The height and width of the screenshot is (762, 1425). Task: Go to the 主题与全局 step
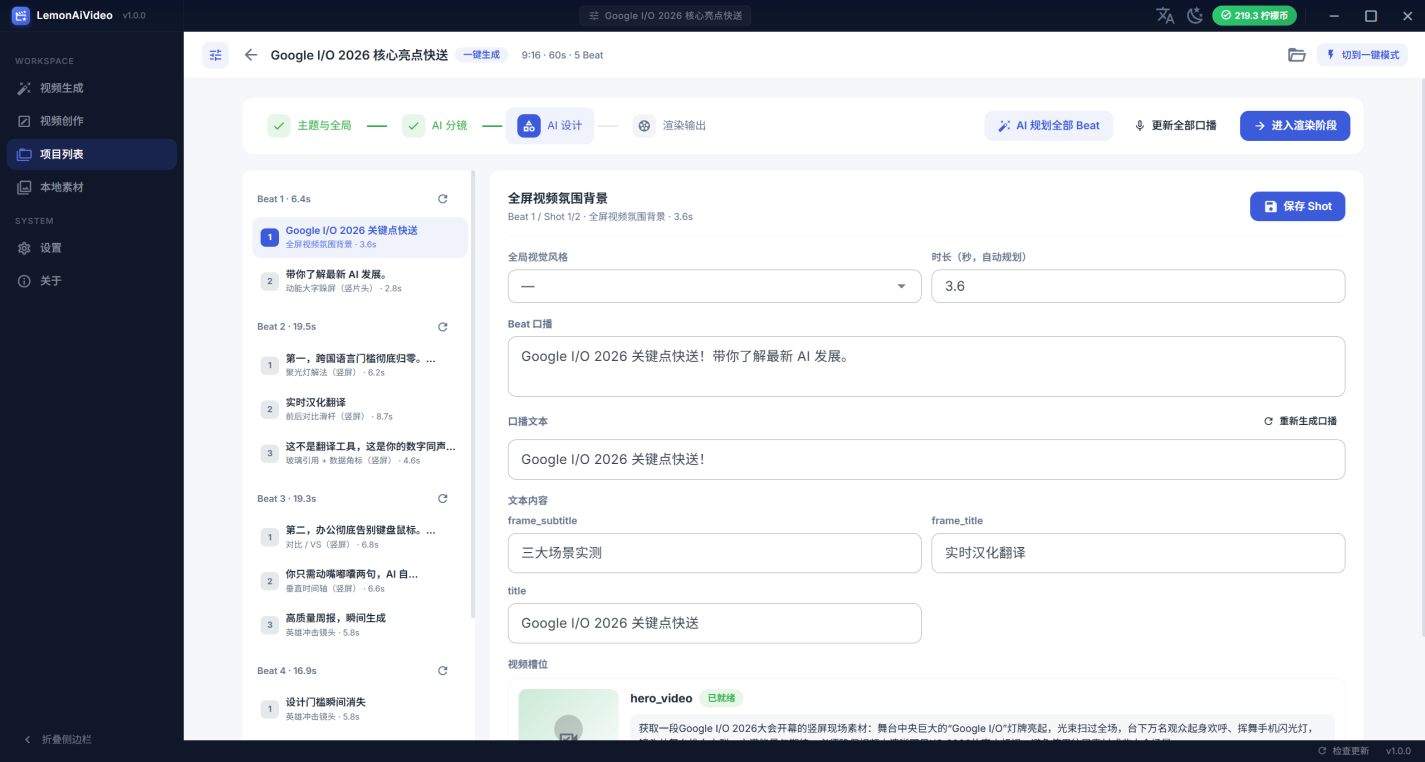point(310,126)
